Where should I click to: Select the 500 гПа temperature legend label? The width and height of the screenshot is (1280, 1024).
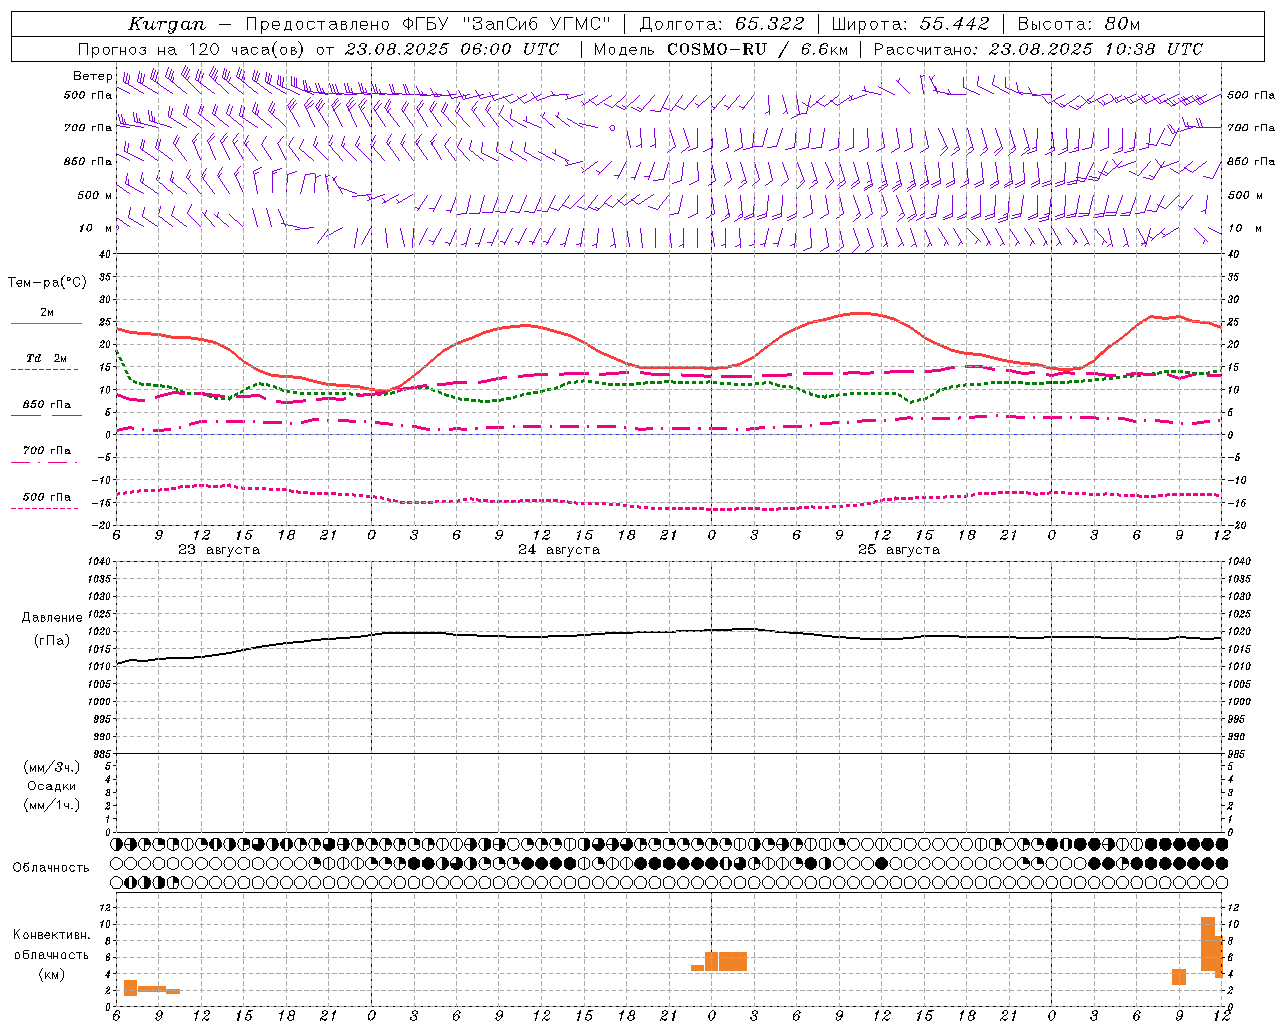[47, 497]
